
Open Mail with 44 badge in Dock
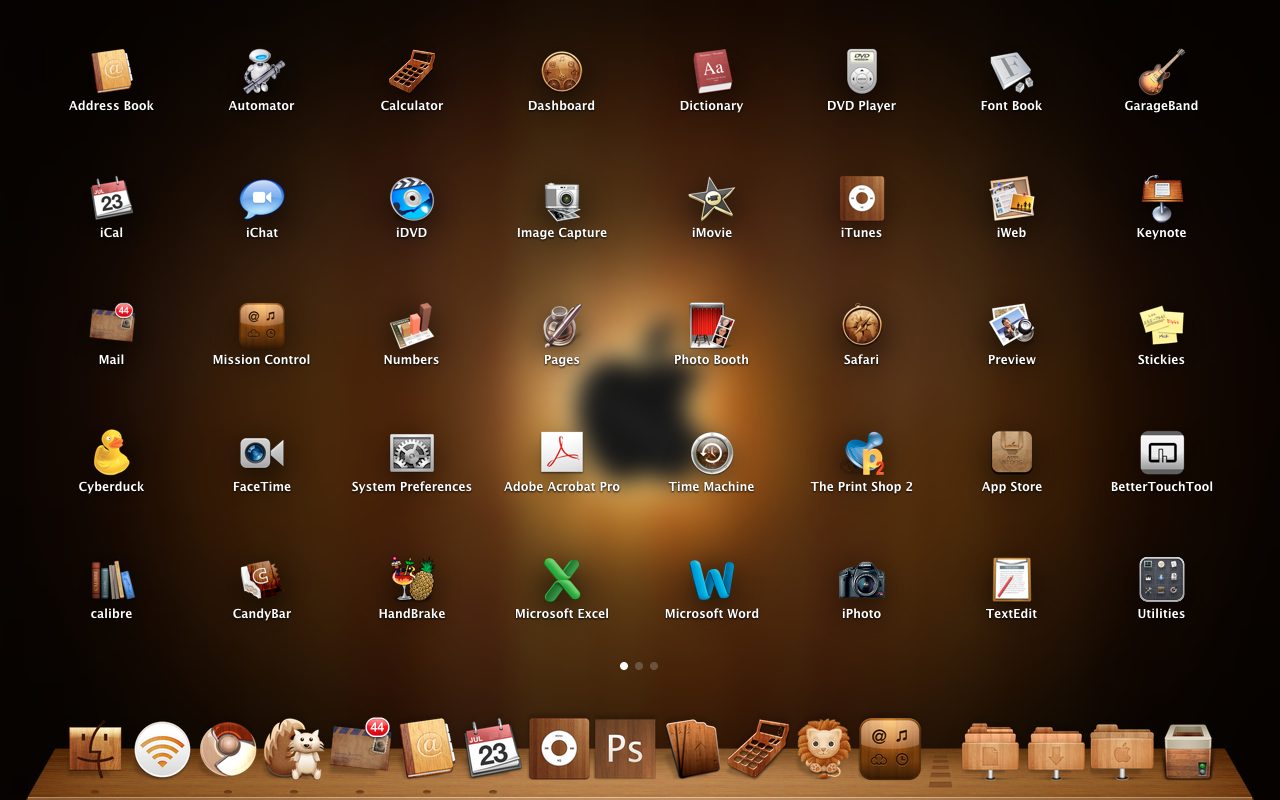pos(361,747)
